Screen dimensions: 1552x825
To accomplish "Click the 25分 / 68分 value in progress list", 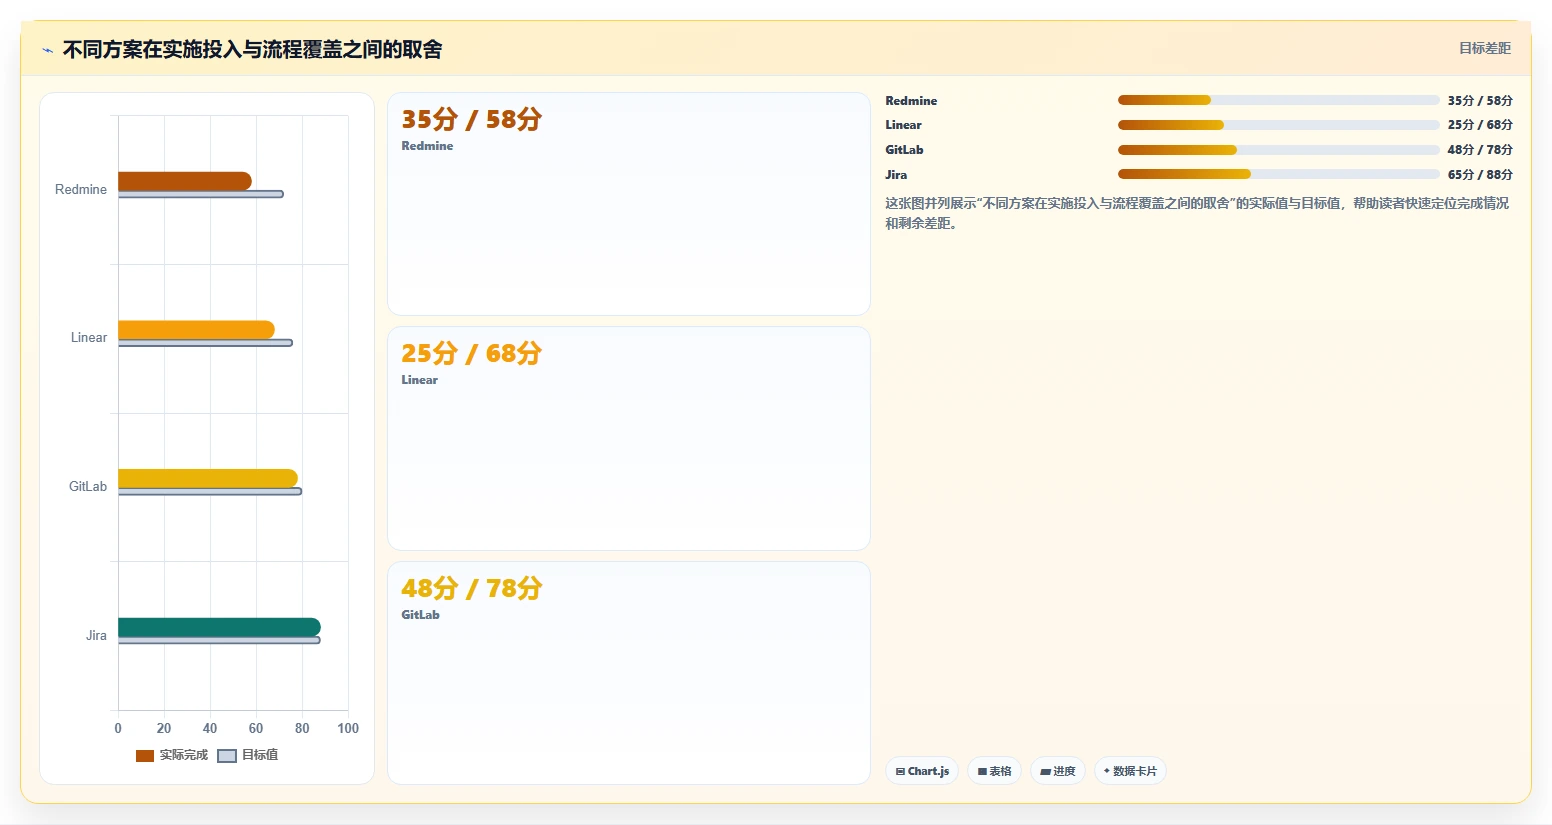I will 1480,125.
